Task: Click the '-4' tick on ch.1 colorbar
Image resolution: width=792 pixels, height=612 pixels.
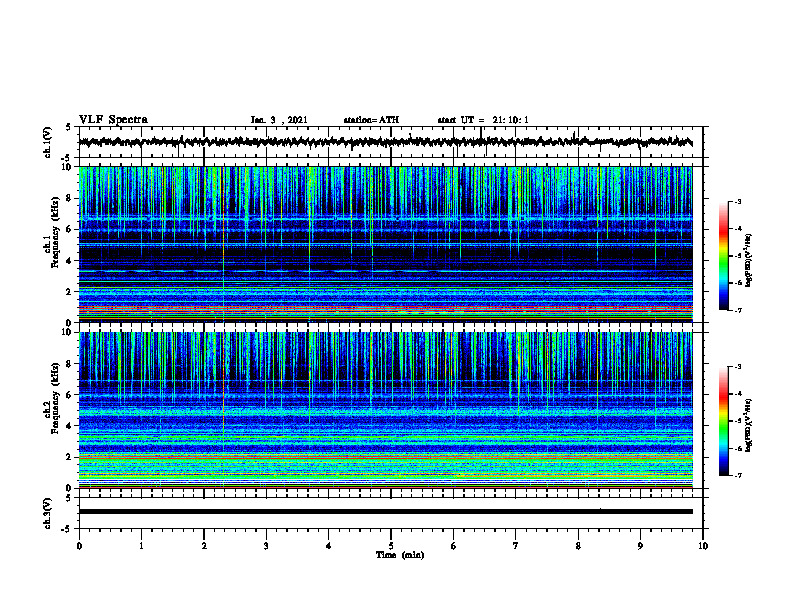Action: (738, 229)
